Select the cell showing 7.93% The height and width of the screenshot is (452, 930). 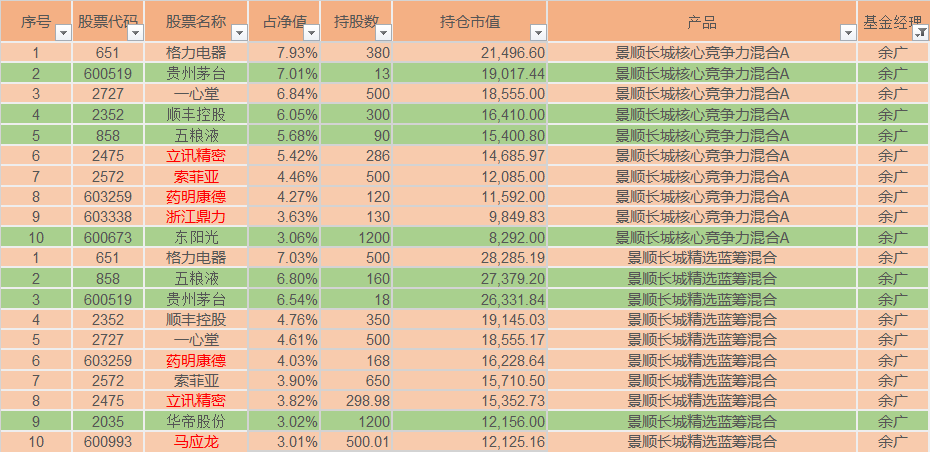tap(284, 52)
